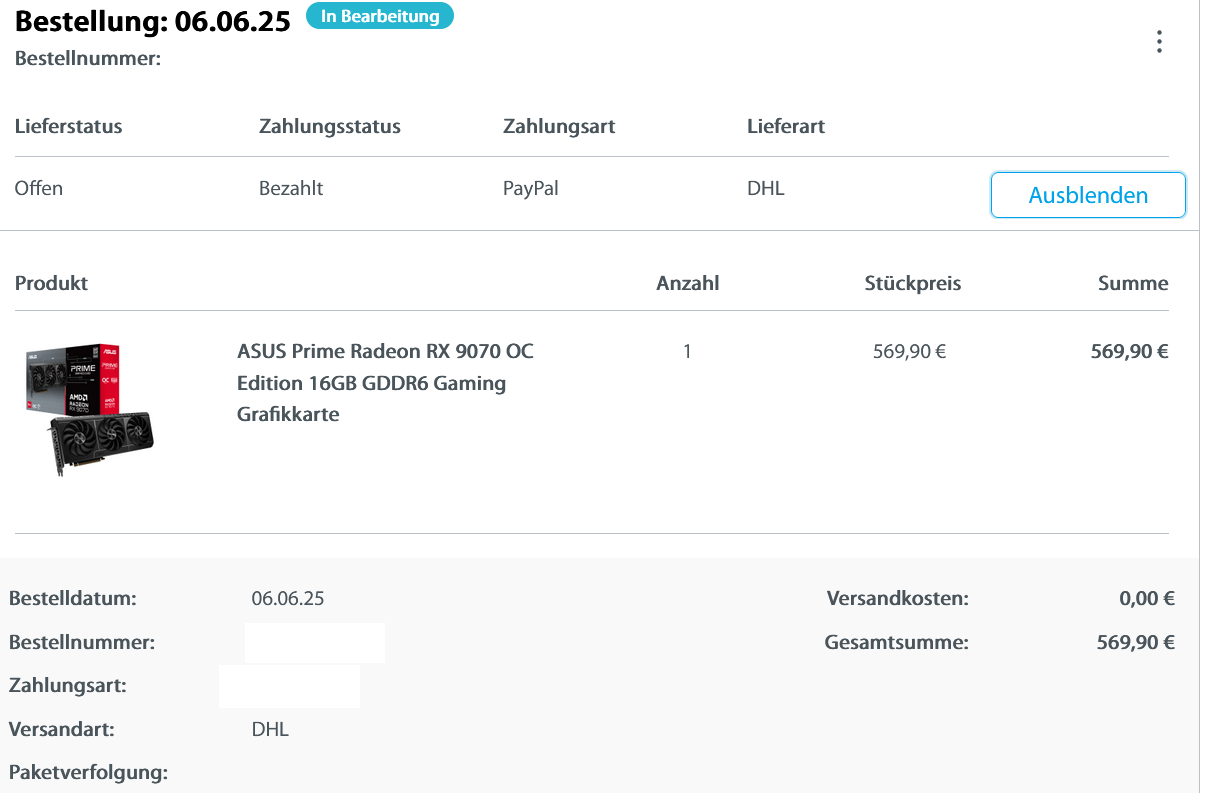Select the unit price 569,90 €
The height and width of the screenshot is (793, 1206).
coord(909,351)
